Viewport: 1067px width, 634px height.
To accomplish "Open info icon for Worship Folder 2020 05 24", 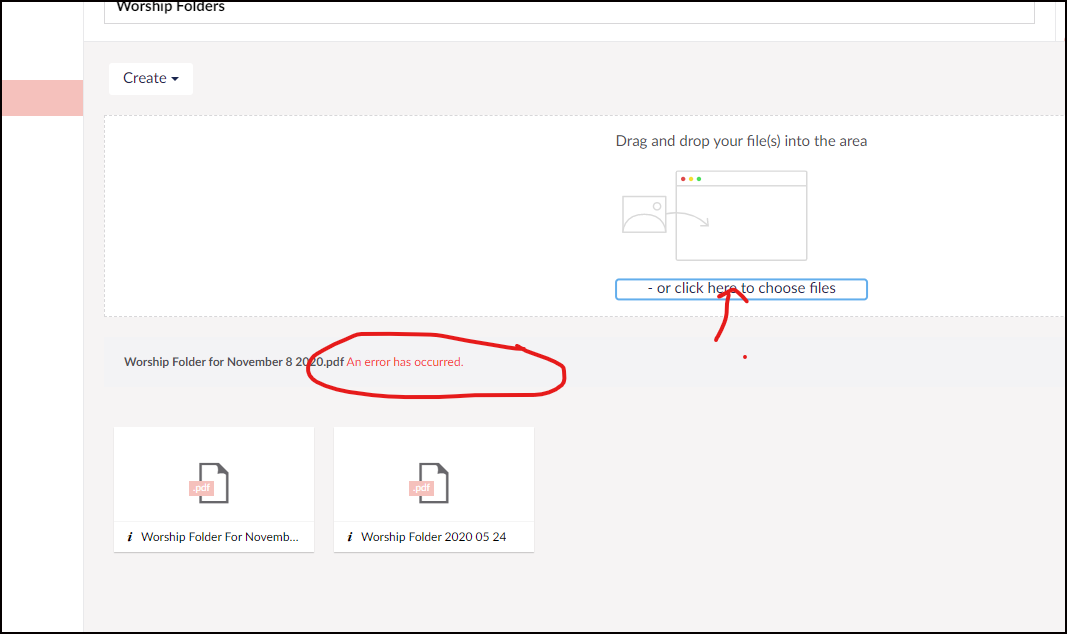I will point(350,537).
